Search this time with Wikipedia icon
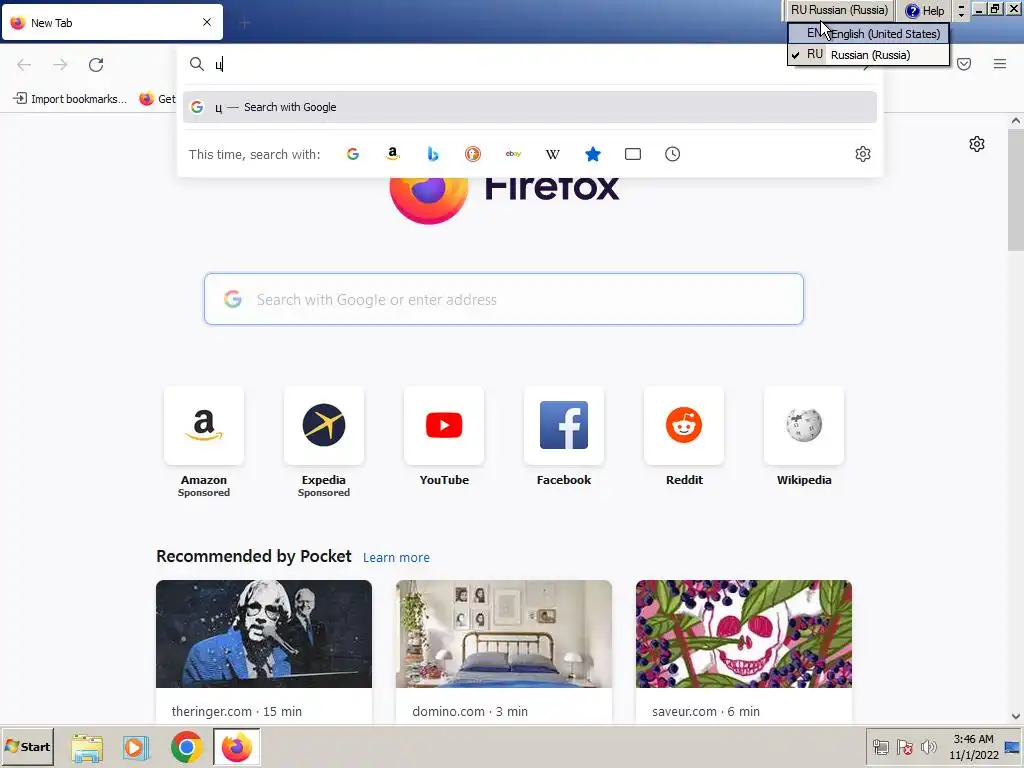The image size is (1024, 768). coord(552,154)
